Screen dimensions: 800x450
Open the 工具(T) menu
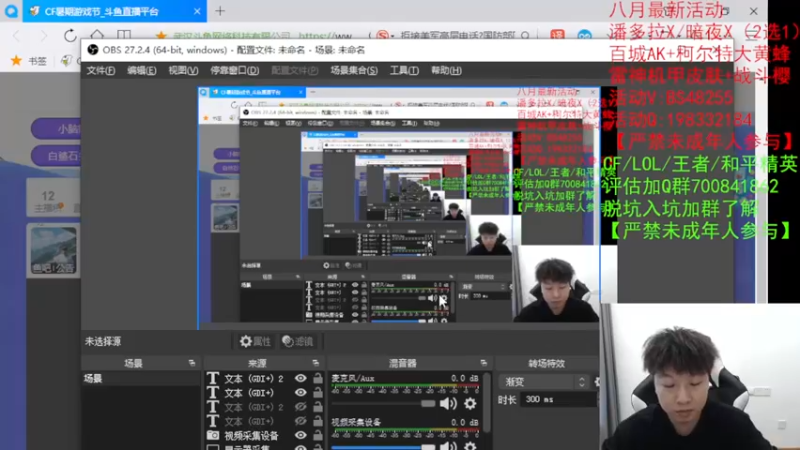tap(404, 70)
